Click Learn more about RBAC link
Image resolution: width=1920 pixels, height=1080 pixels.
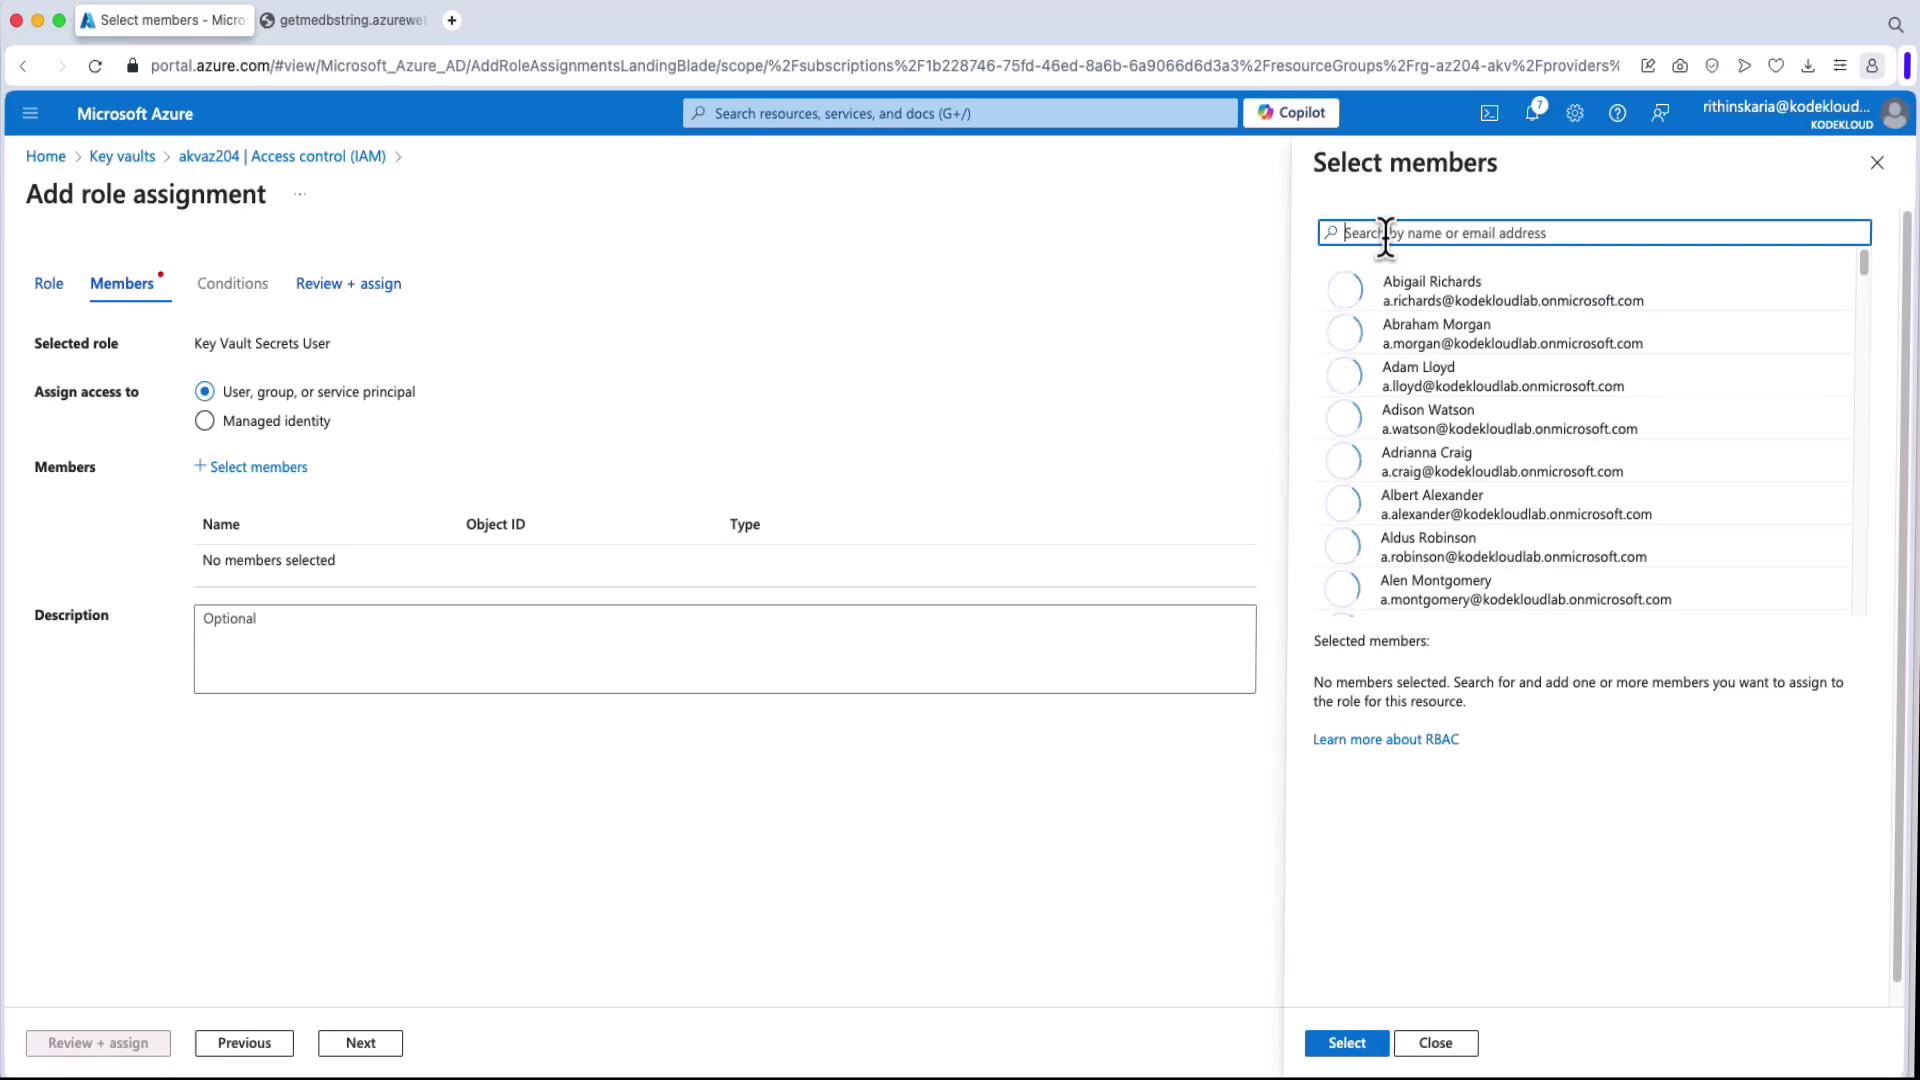[x=1385, y=740]
